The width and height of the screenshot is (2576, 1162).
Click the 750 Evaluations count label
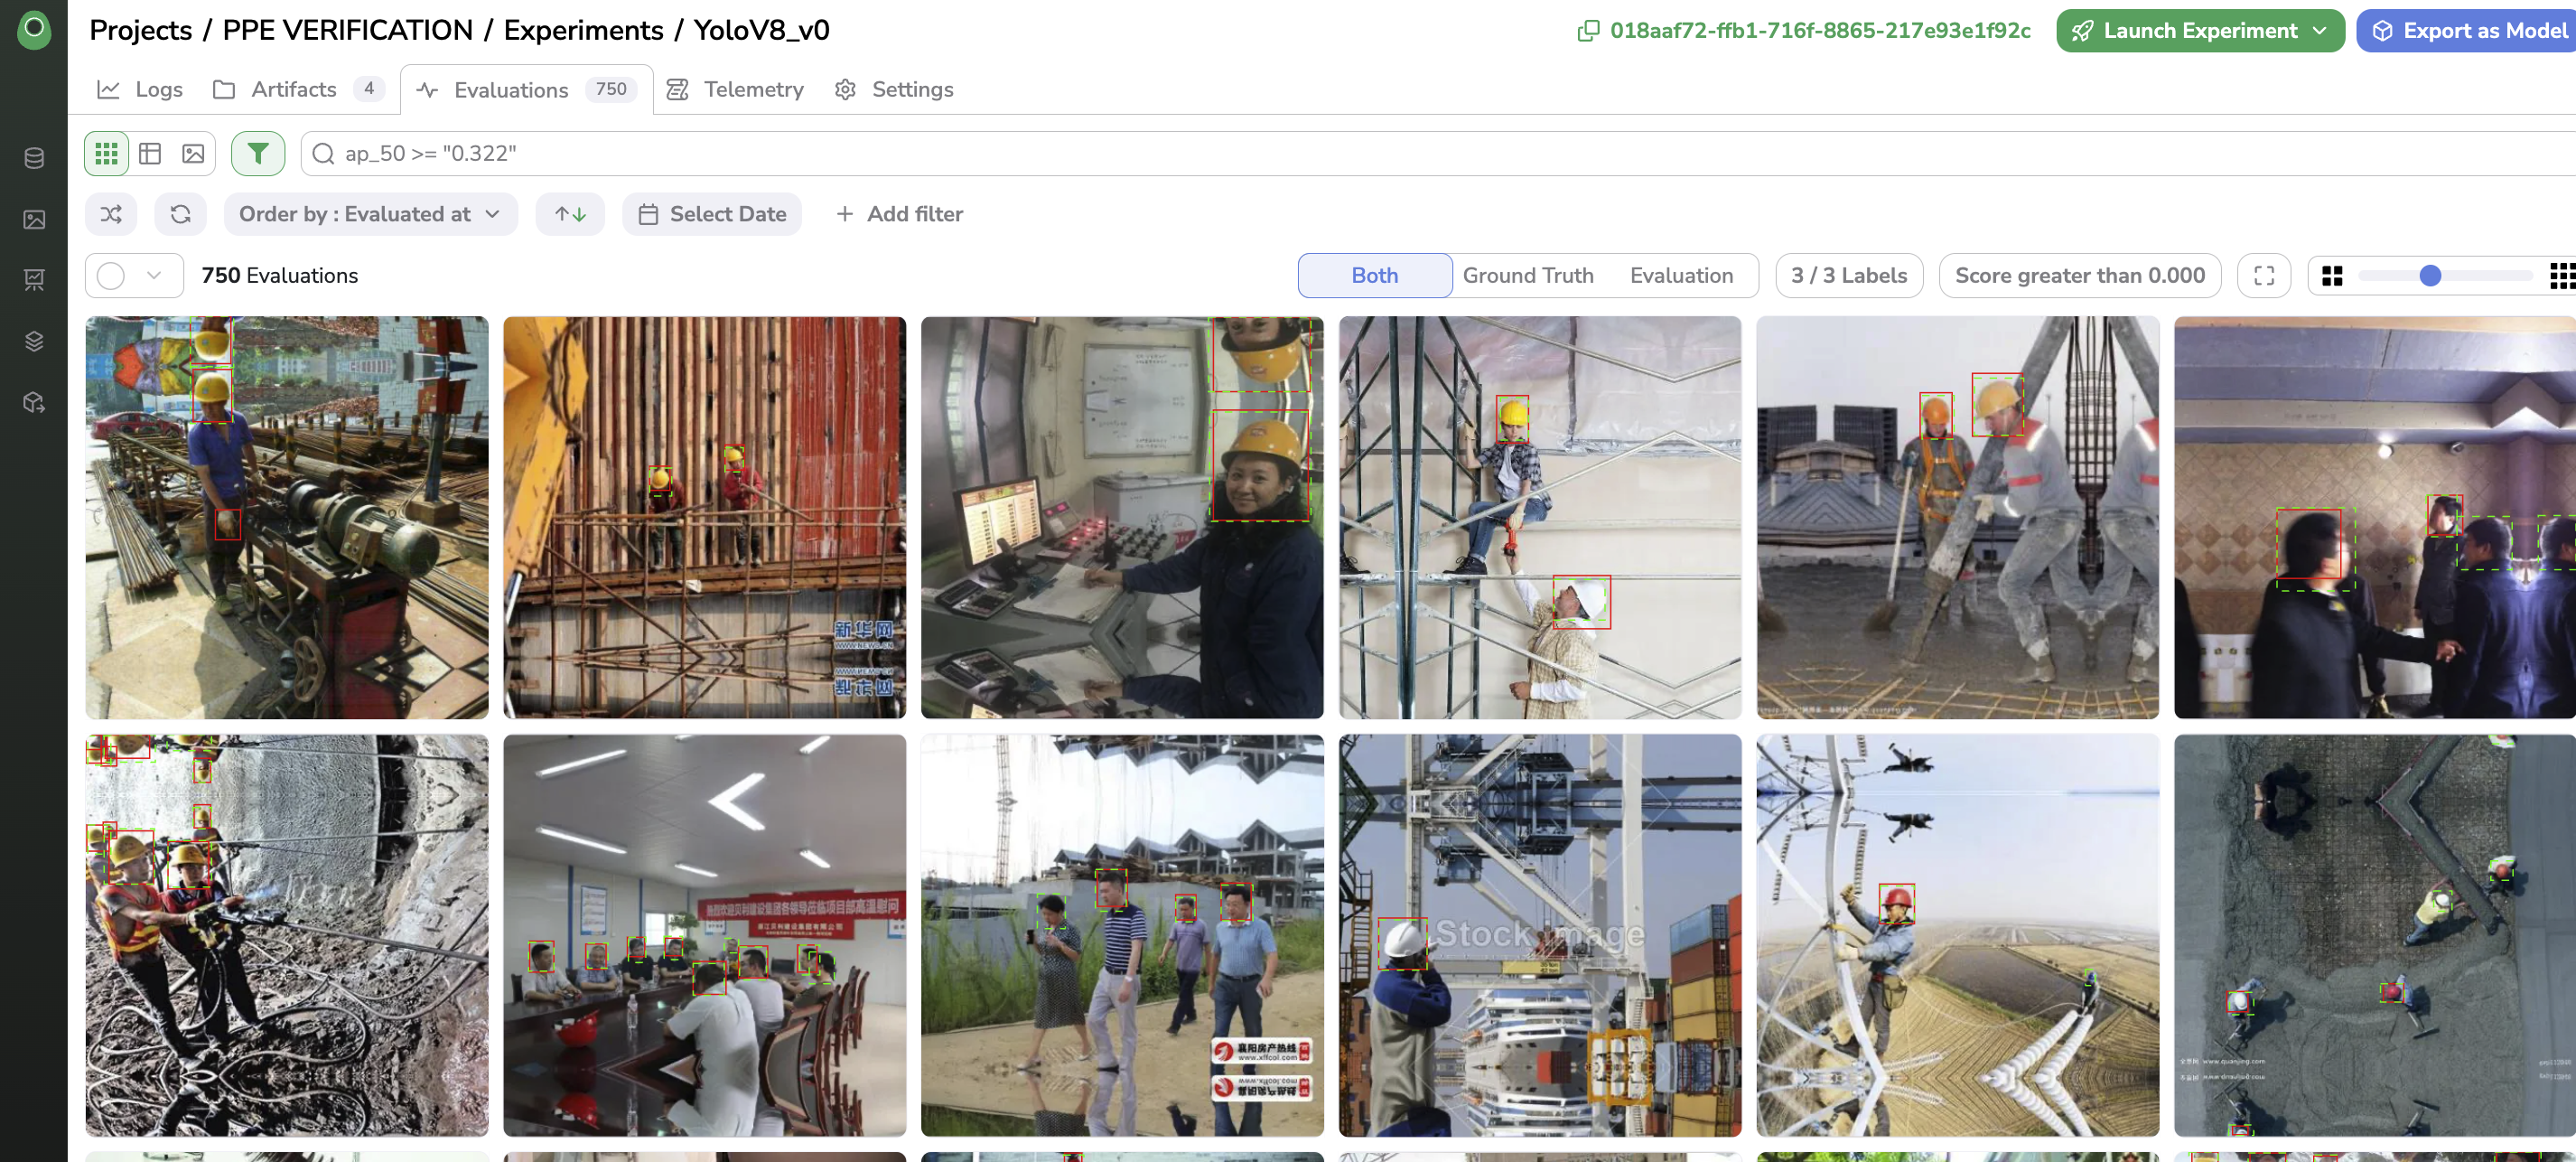point(280,276)
